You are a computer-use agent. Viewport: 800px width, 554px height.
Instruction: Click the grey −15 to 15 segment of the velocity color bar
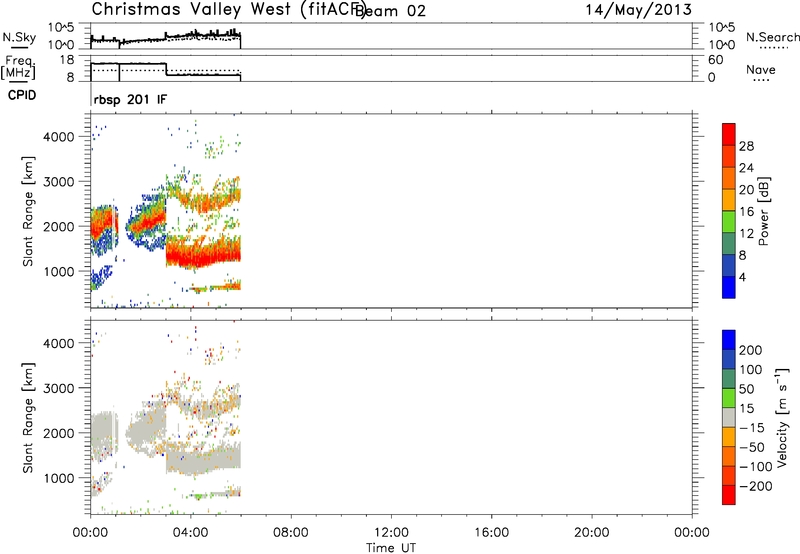click(x=729, y=417)
